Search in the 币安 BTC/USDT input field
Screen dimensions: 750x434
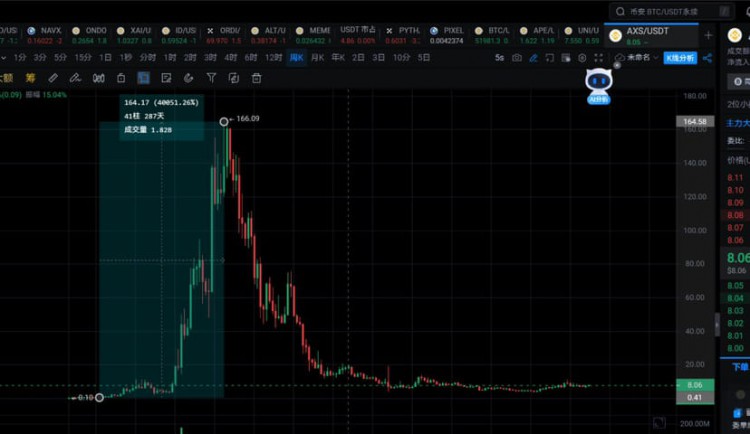click(672, 11)
